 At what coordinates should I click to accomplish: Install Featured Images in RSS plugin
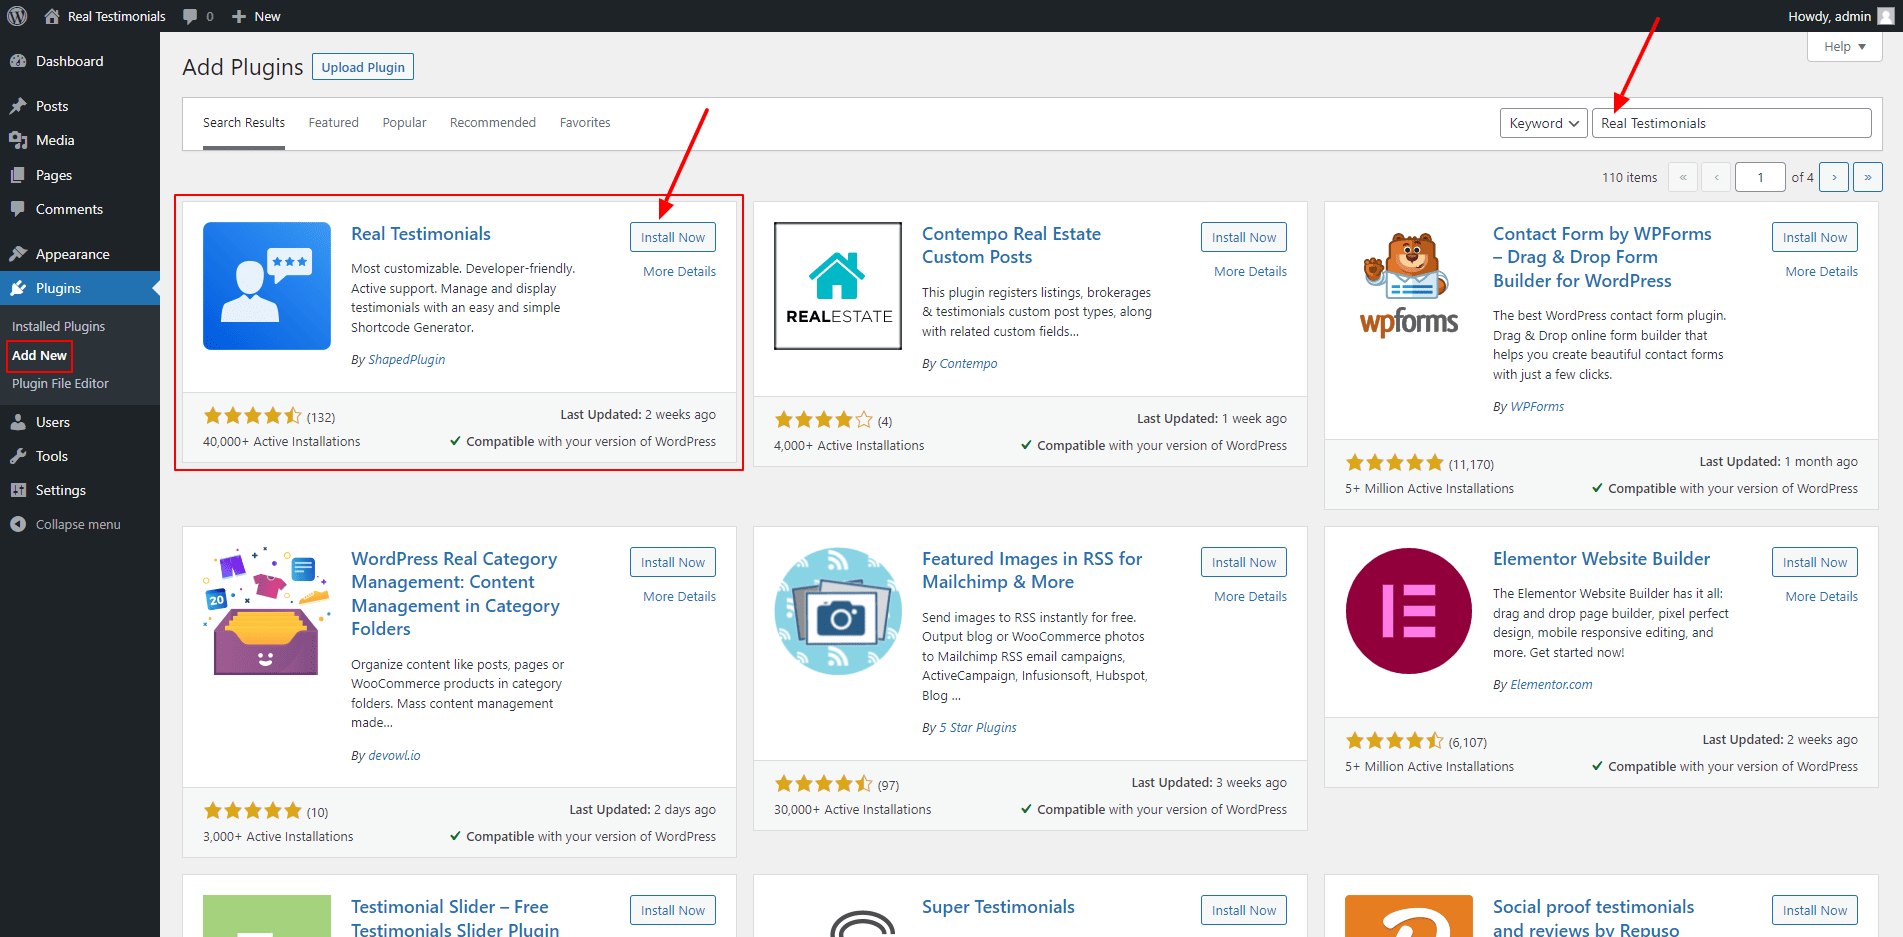coord(1244,562)
